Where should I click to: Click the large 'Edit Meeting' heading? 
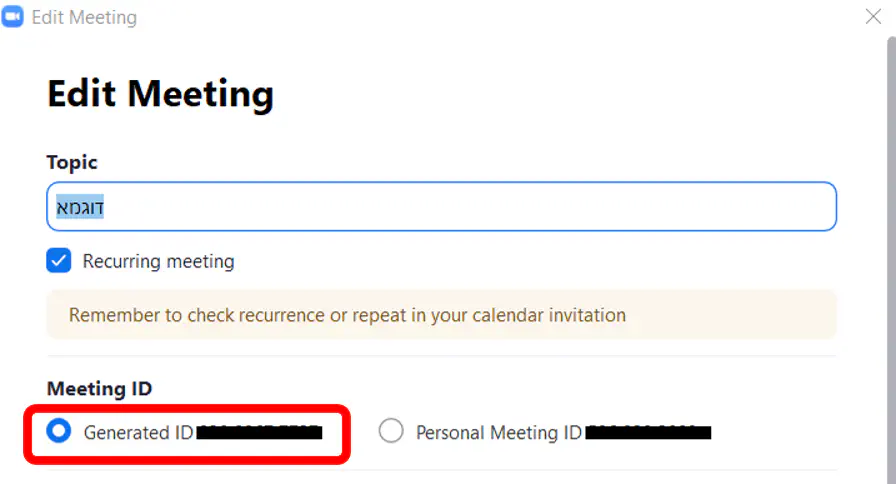coord(160,94)
